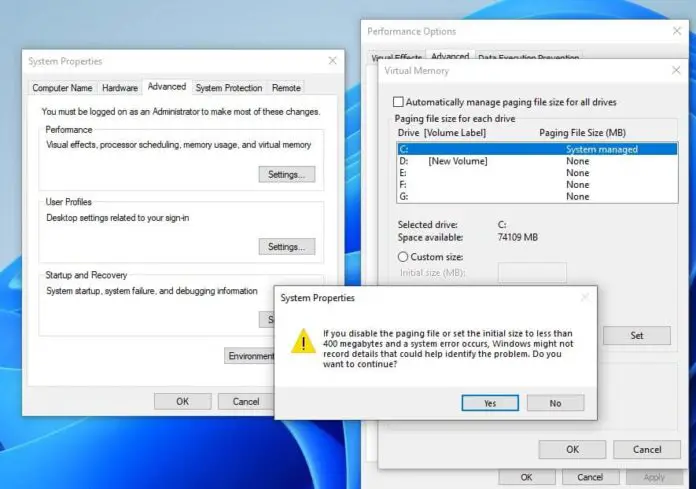Switch to the Computer Name tab
The width and height of the screenshot is (696, 489).
pos(62,88)
